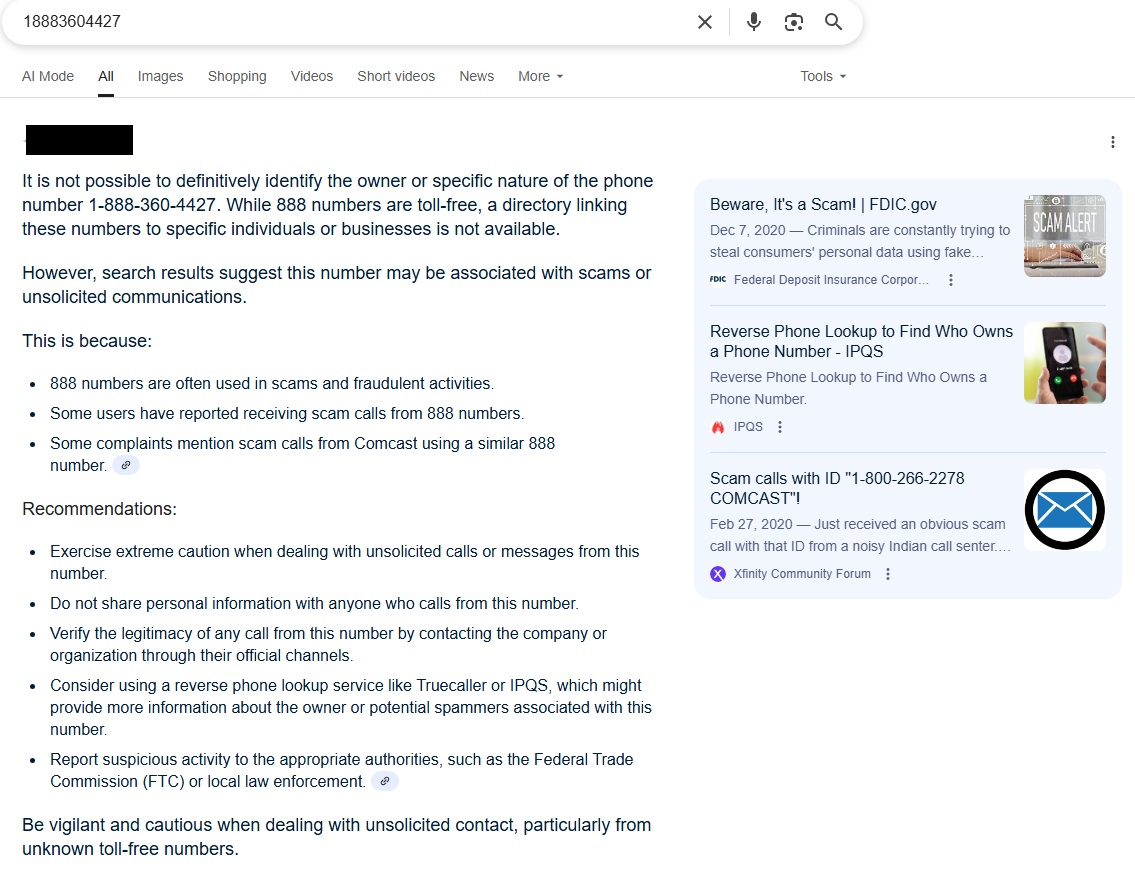
Task: Click the Xfinity purple X favicon
Action: (x=717, y=574)
